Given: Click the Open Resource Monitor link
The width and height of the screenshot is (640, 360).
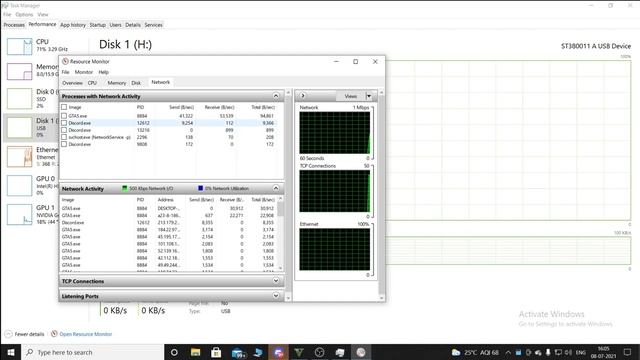Looking at the screenshot, I should [x=86, y=334].
